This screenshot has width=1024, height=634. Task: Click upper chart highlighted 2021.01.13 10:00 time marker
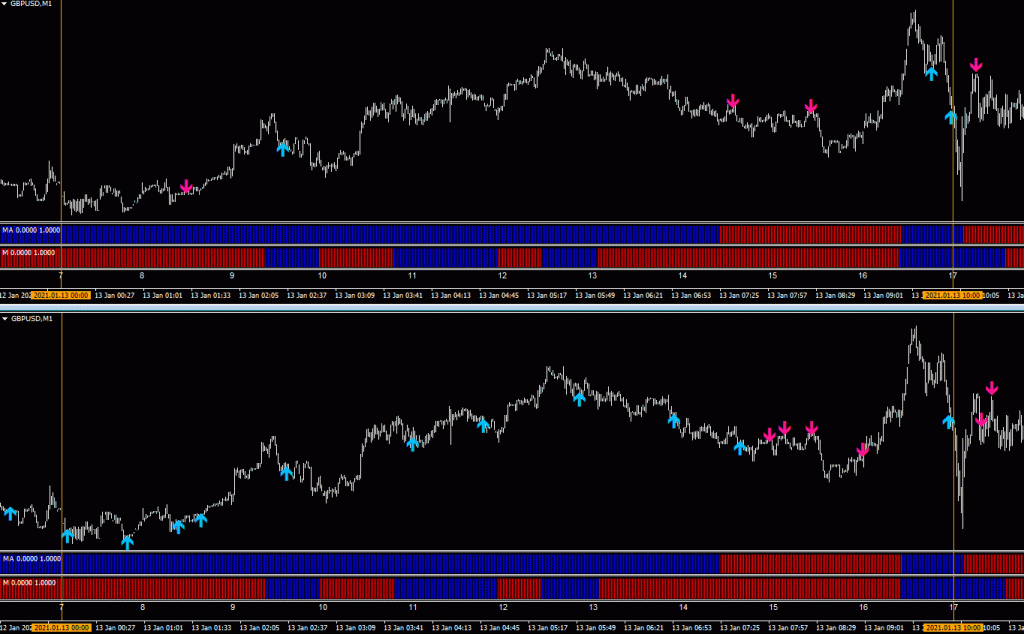click(953, 296)
